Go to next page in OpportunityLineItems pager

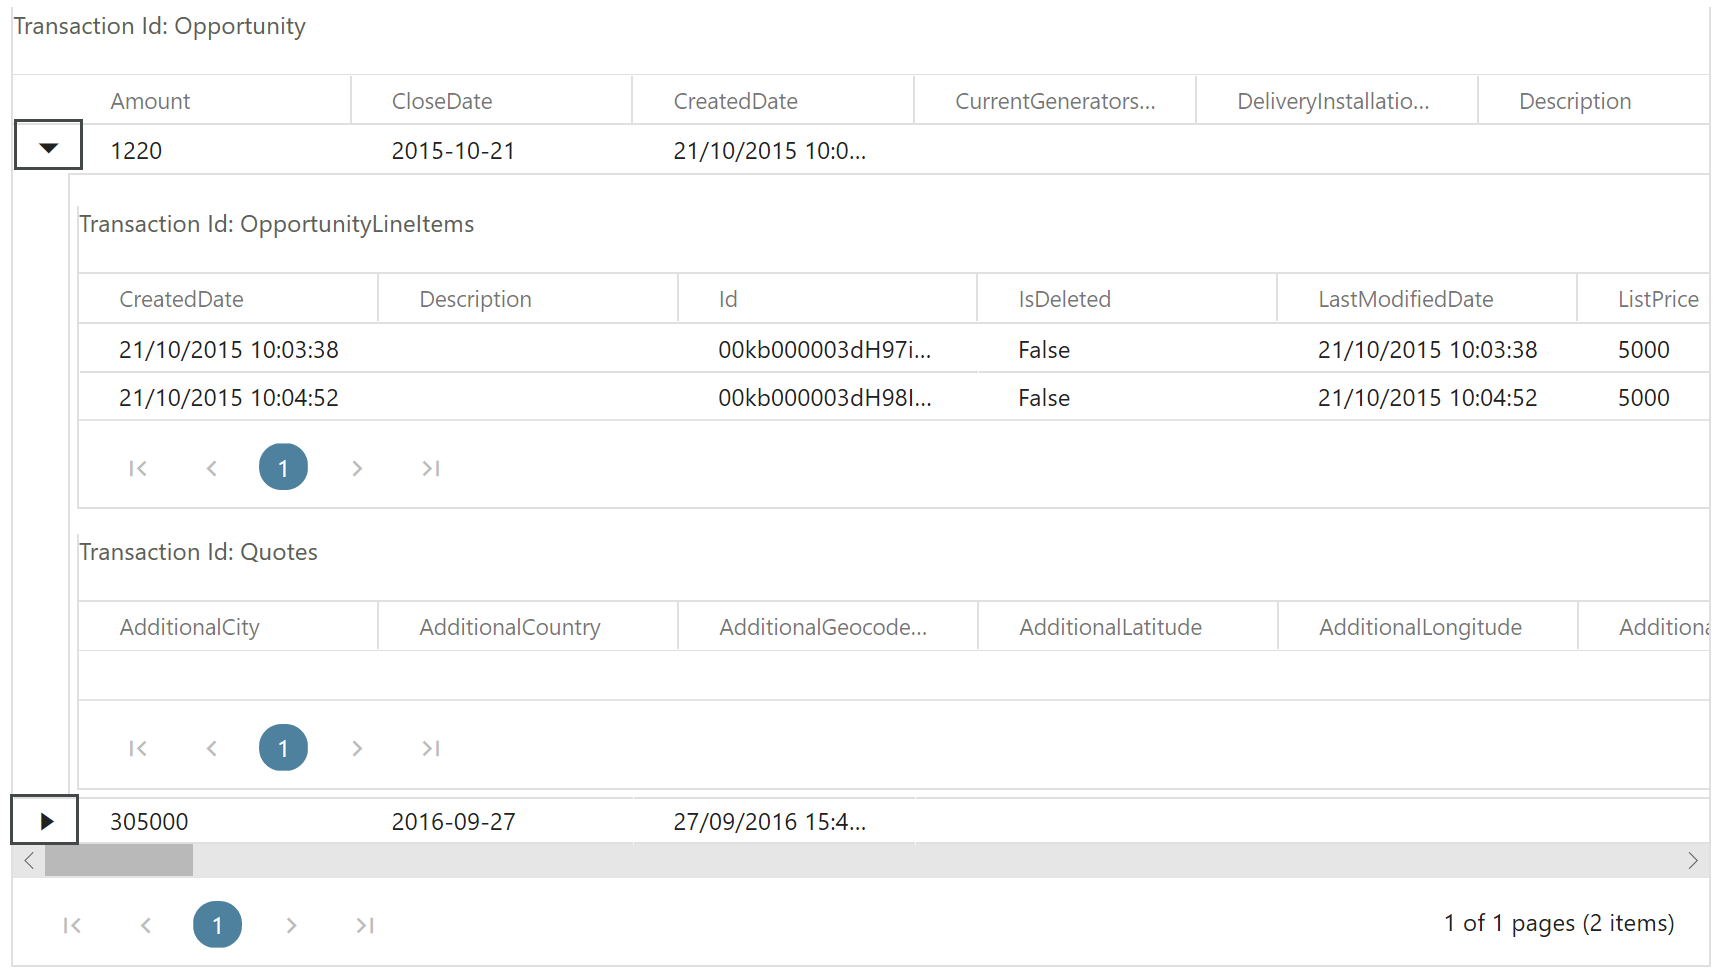(x=357, y=468)
